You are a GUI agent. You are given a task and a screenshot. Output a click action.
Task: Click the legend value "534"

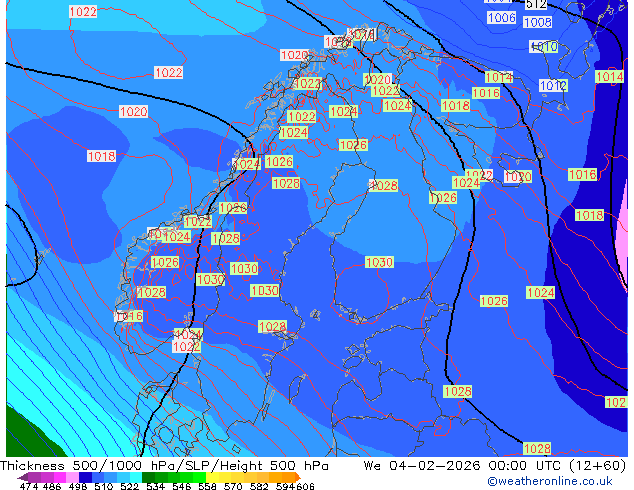pos(155,486)
